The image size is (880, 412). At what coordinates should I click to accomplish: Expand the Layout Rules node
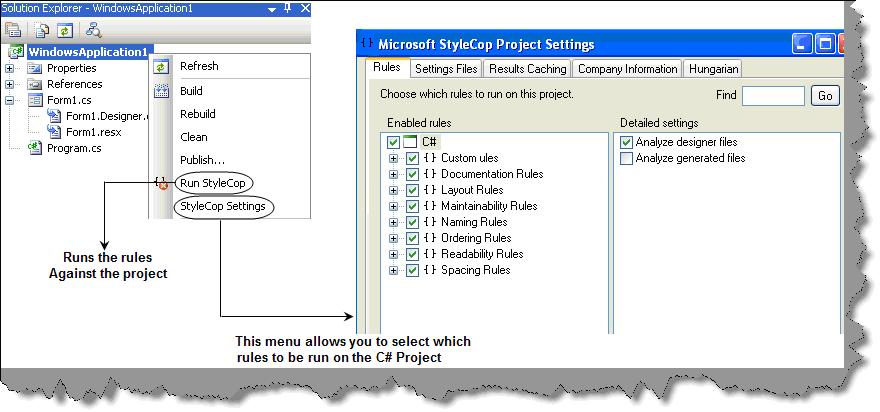[393, 191]
